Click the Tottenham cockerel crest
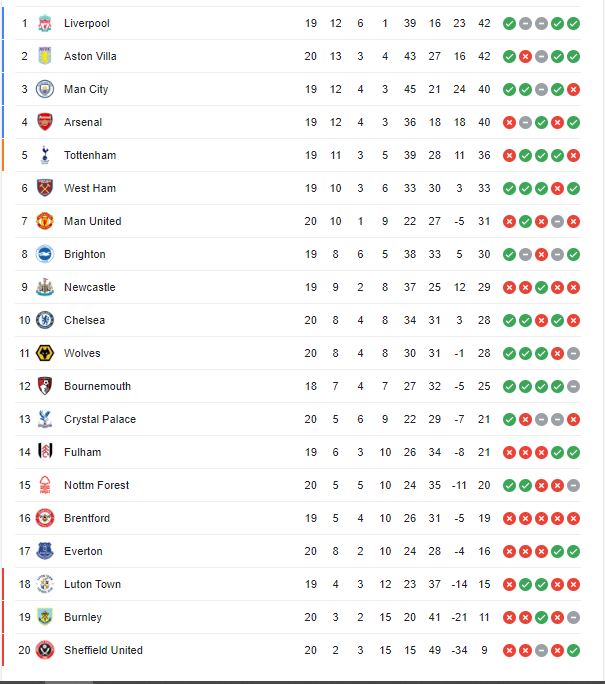This screenshot has height=684, width=605. coord(44,155)
